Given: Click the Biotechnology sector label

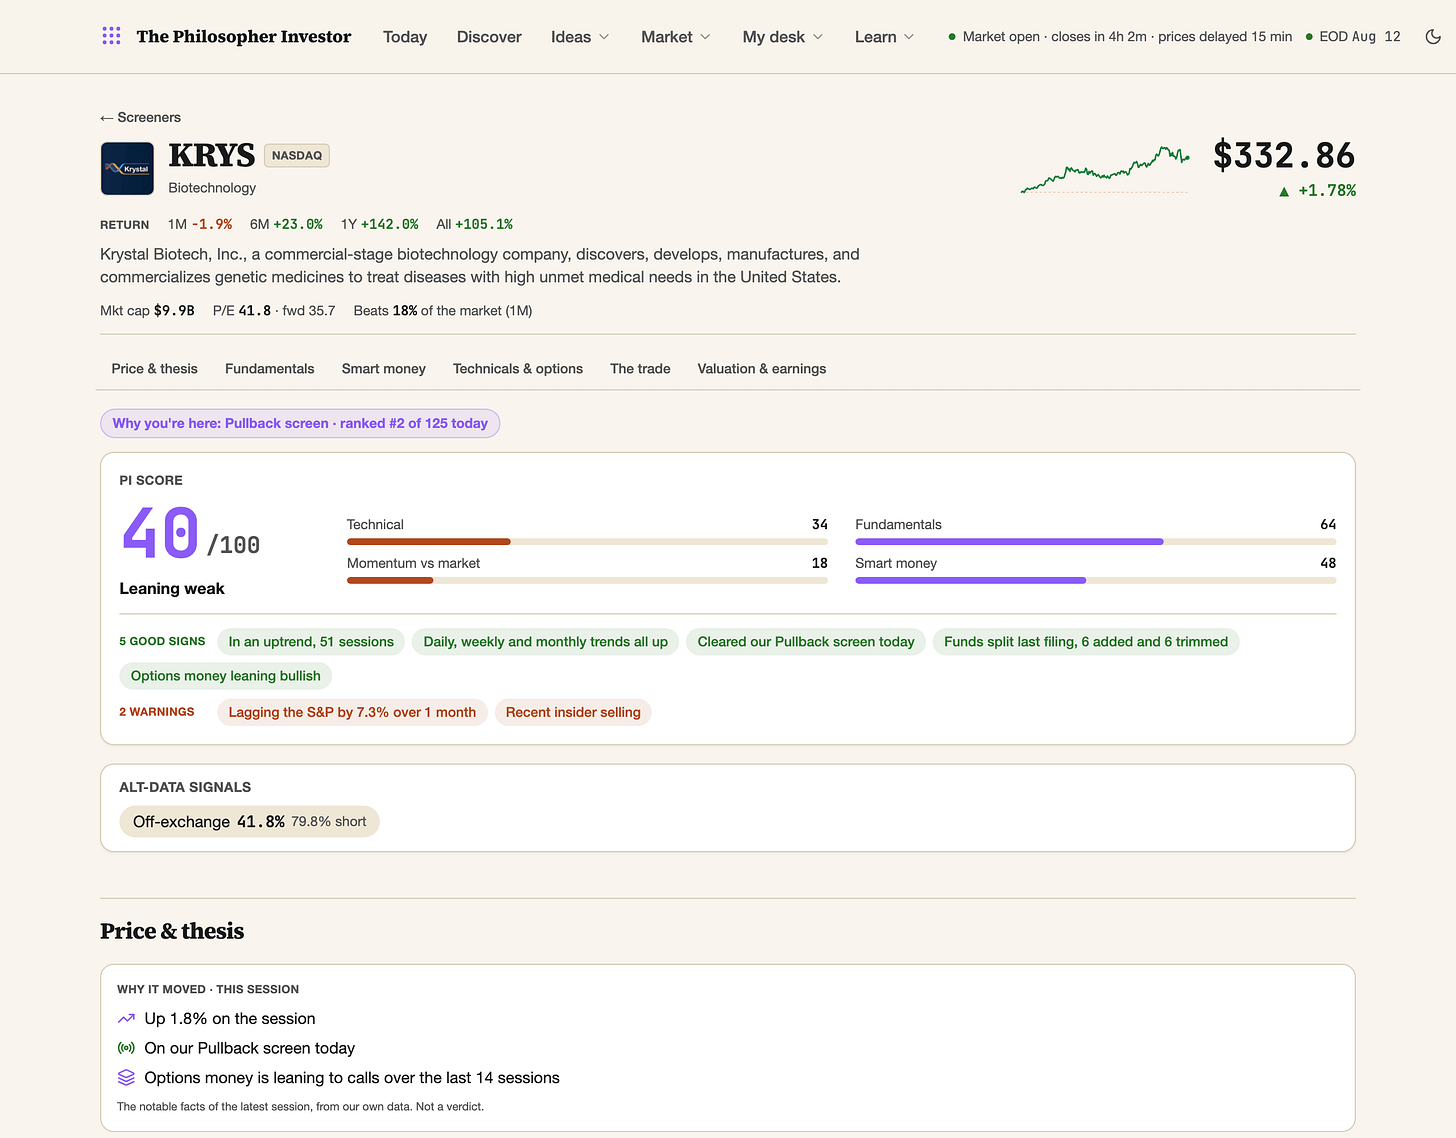Looking at the screenshot, I should pyautogui.click(x=212, y=188).
